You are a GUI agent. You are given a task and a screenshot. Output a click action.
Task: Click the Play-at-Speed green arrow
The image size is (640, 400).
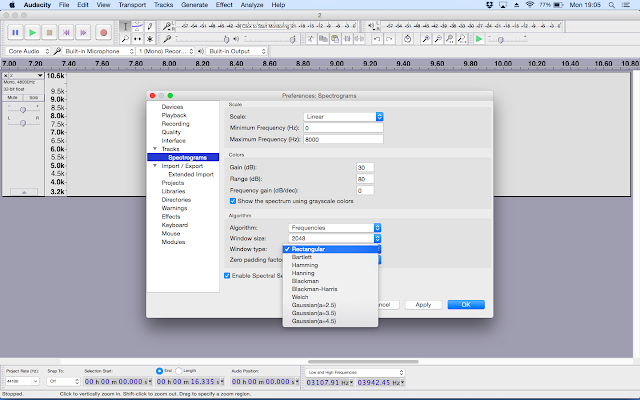pos(479,39)
